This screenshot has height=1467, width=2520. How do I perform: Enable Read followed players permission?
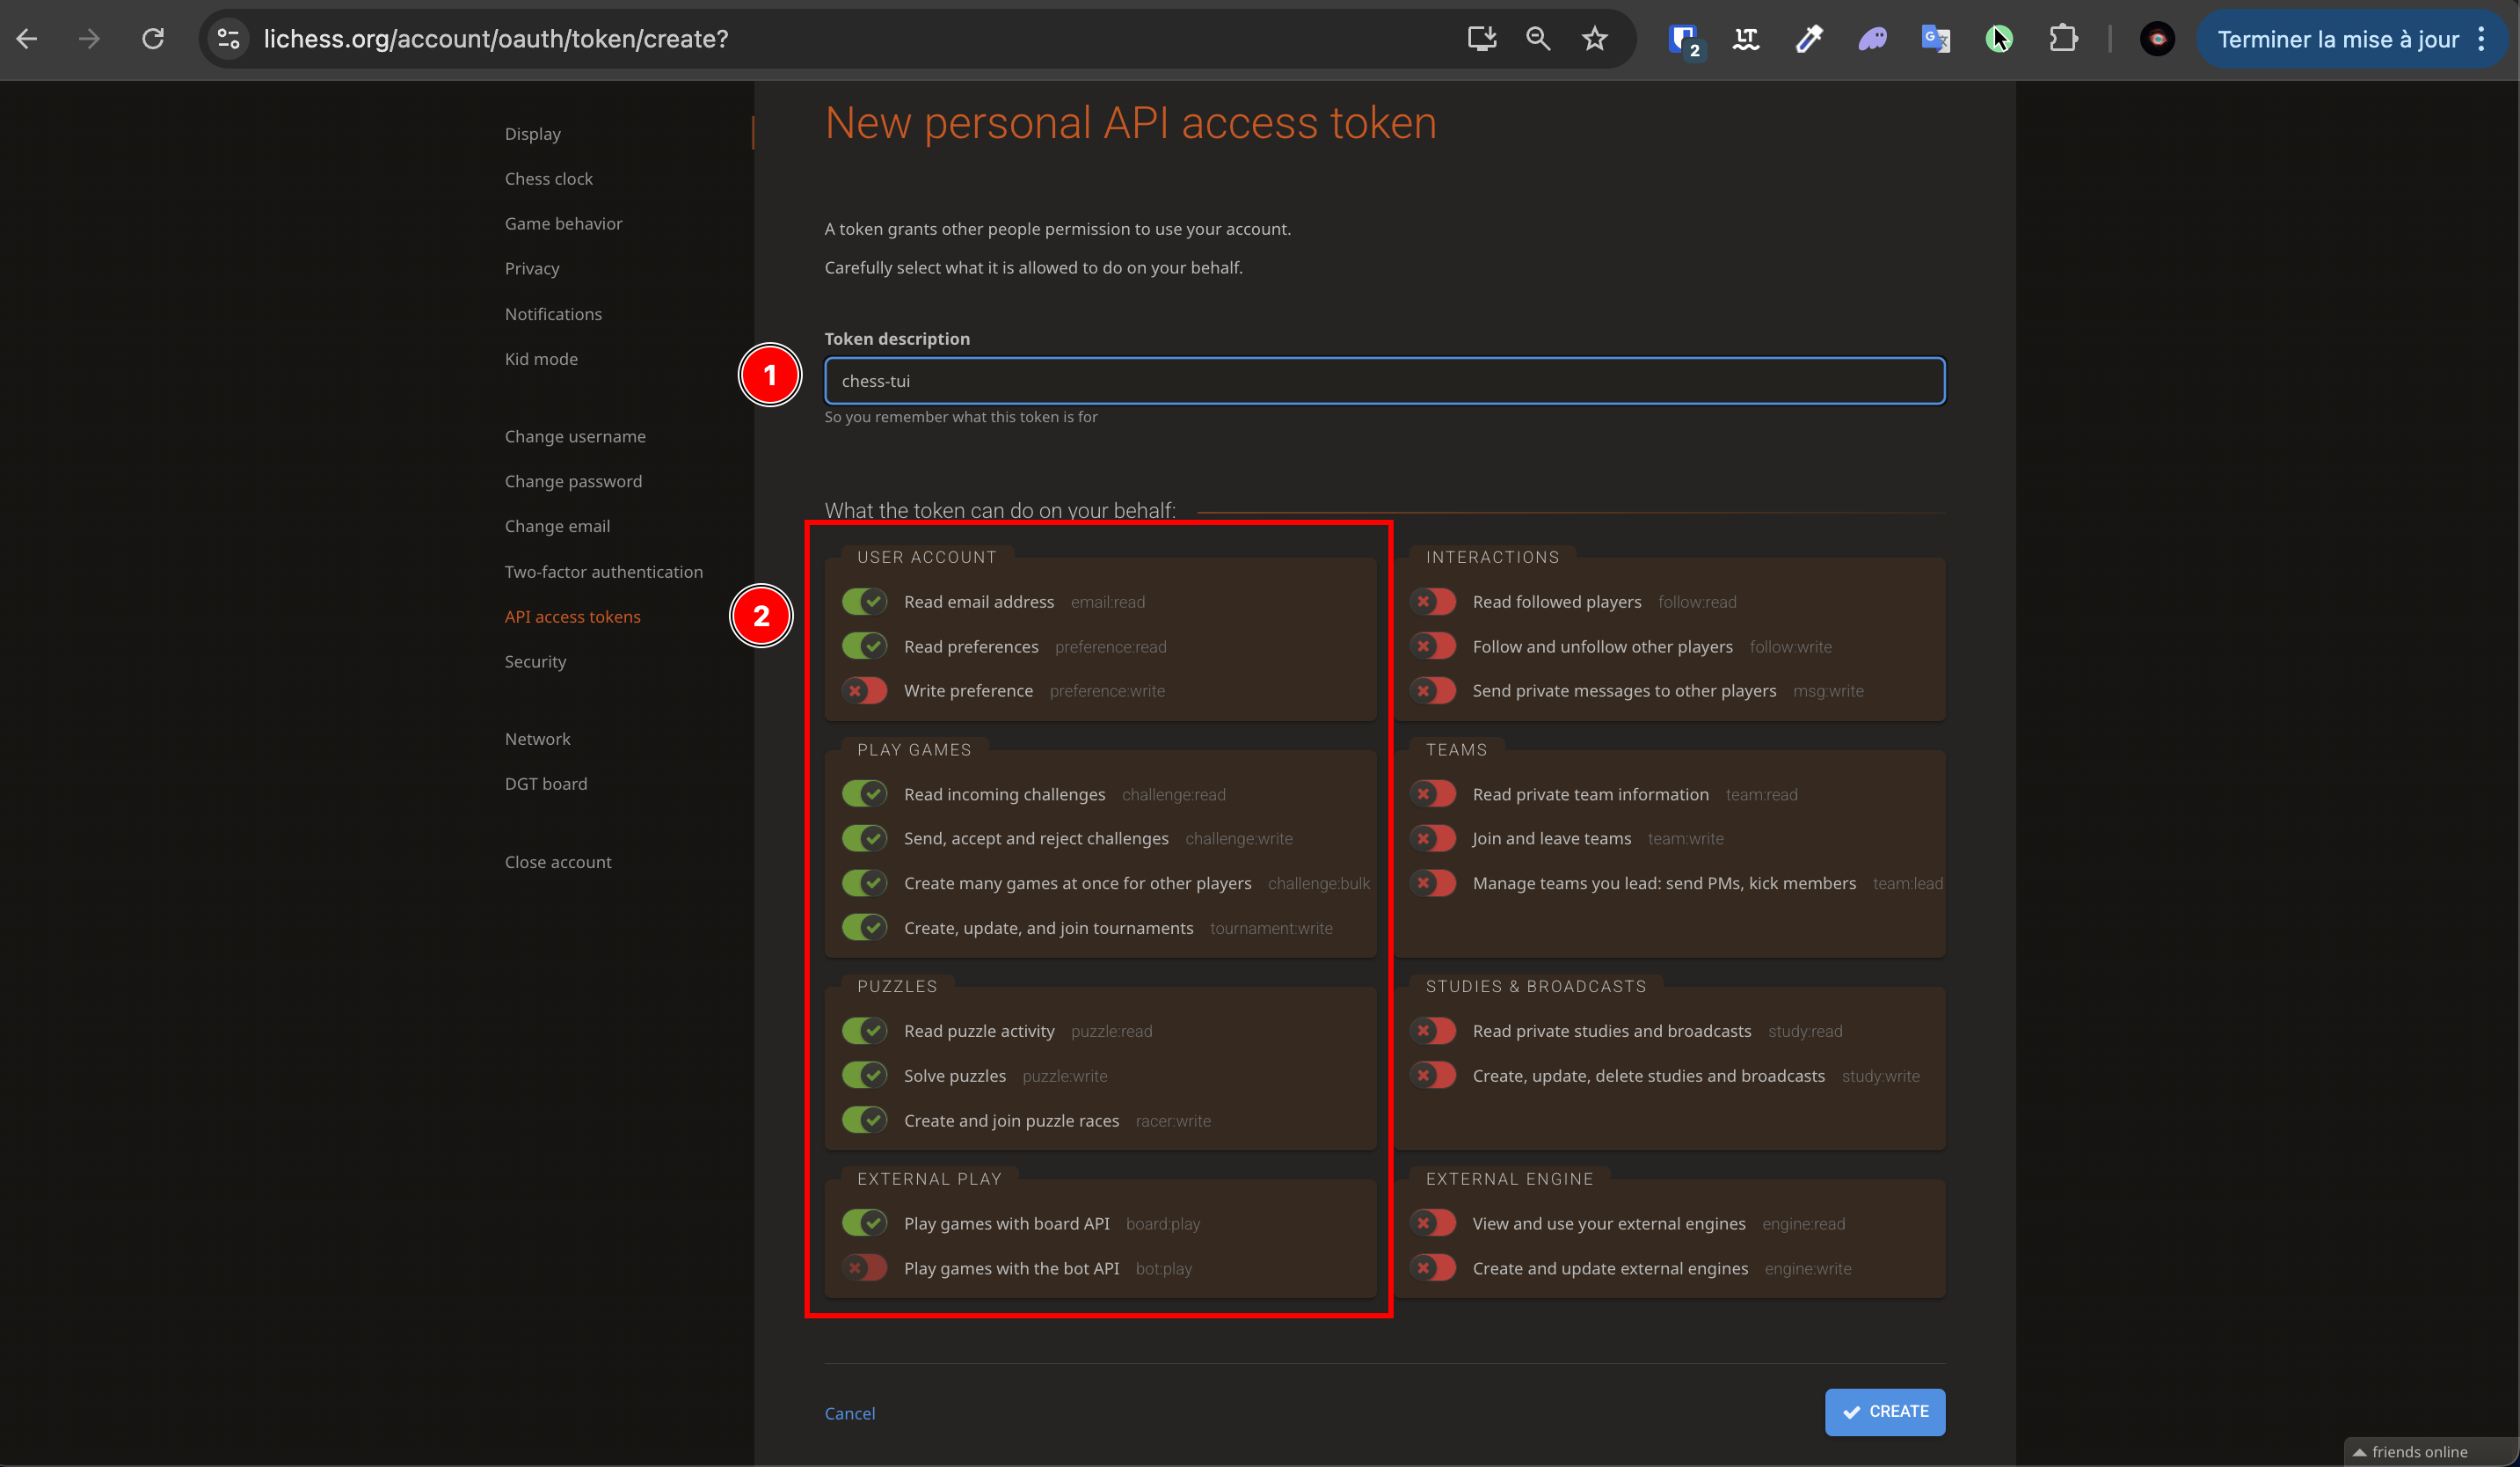coord(1433,601)
